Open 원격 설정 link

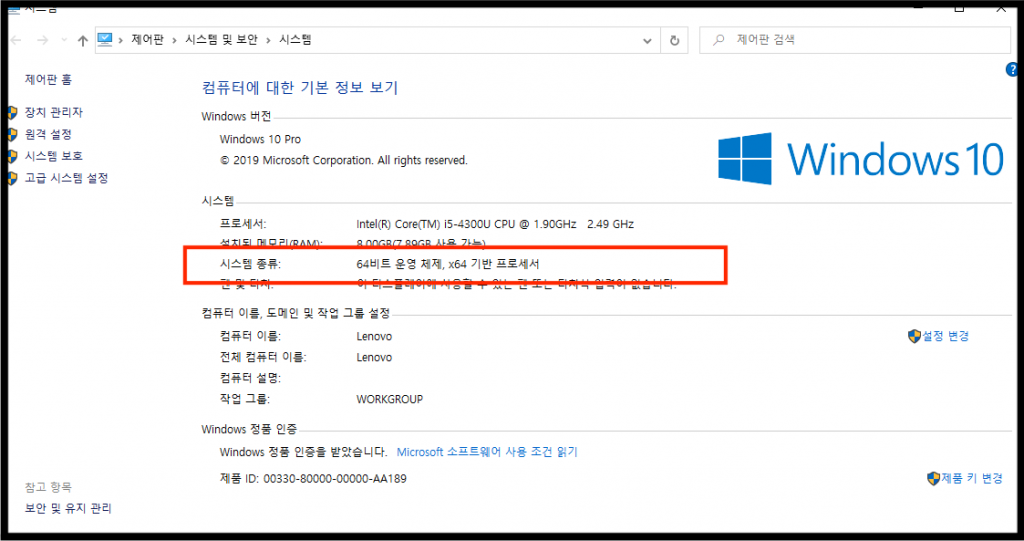coord(48,134)
